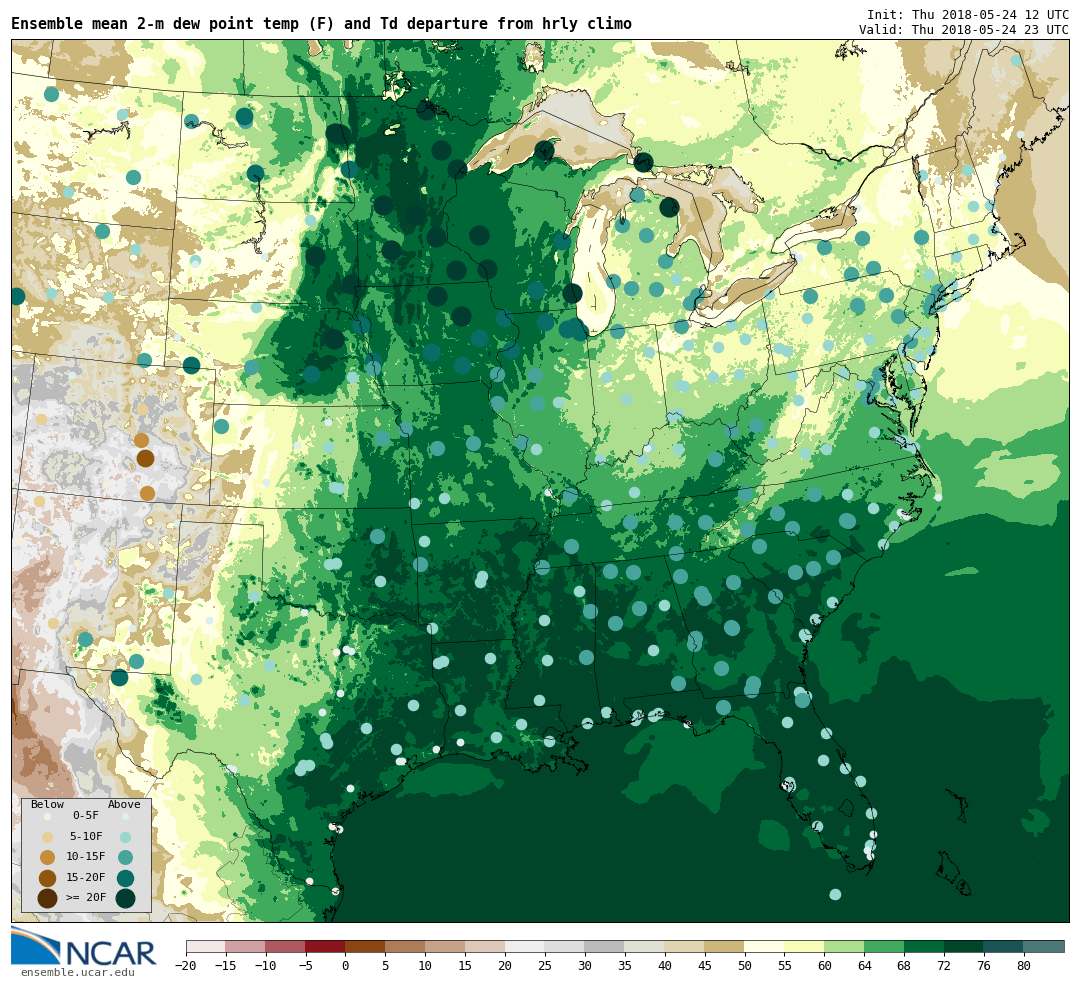Click the above >=20F darkest green dot
1080x985 pixels.
(x=125, y=899)
